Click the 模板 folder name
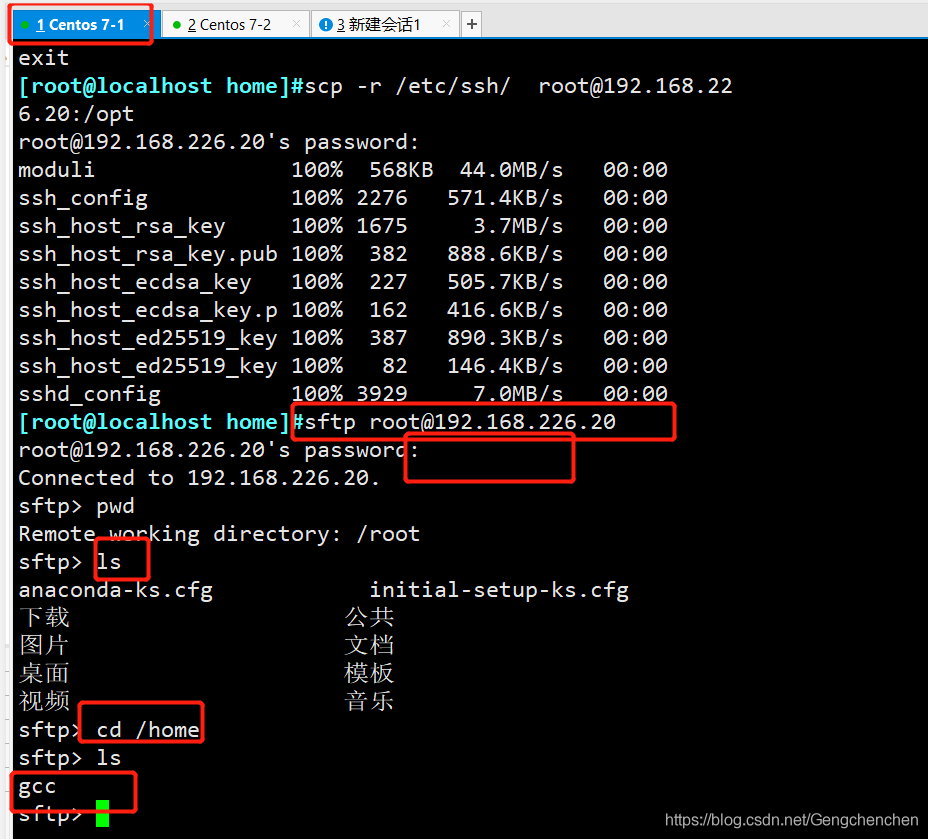This screenshot has width=928, height=839. coord(369,674)
